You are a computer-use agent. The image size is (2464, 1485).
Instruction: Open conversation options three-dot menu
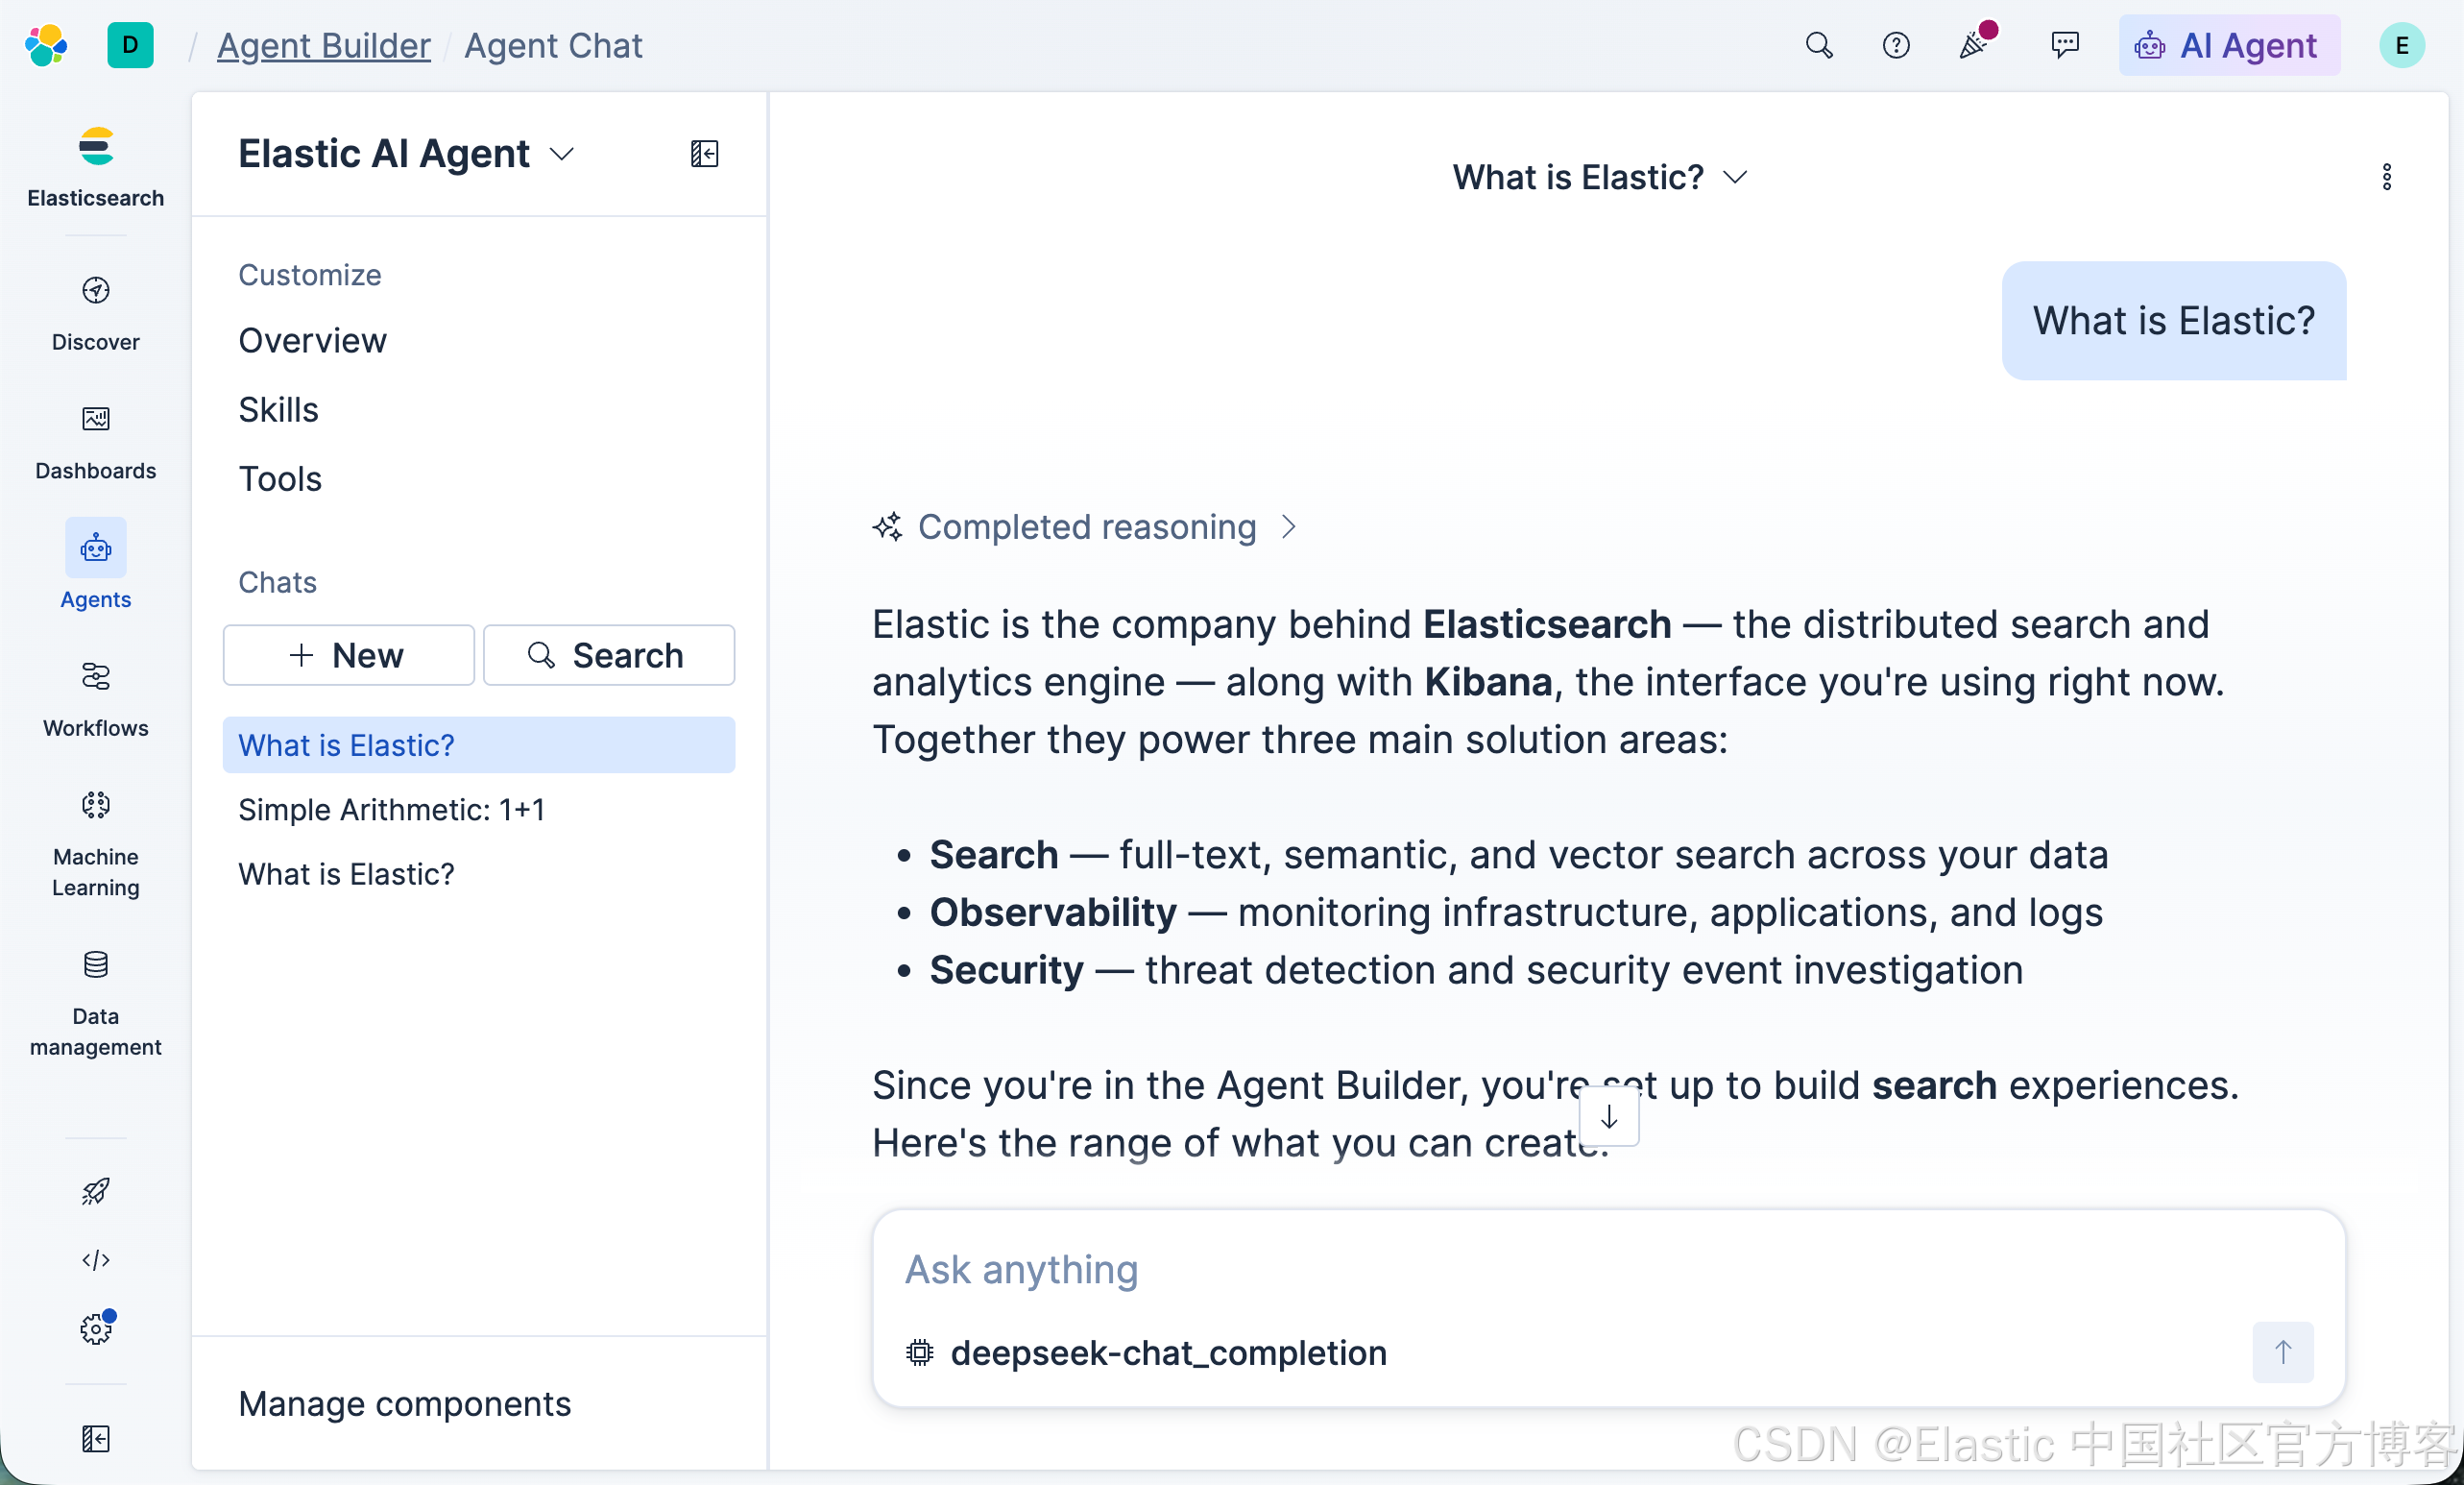[2387, 177]
